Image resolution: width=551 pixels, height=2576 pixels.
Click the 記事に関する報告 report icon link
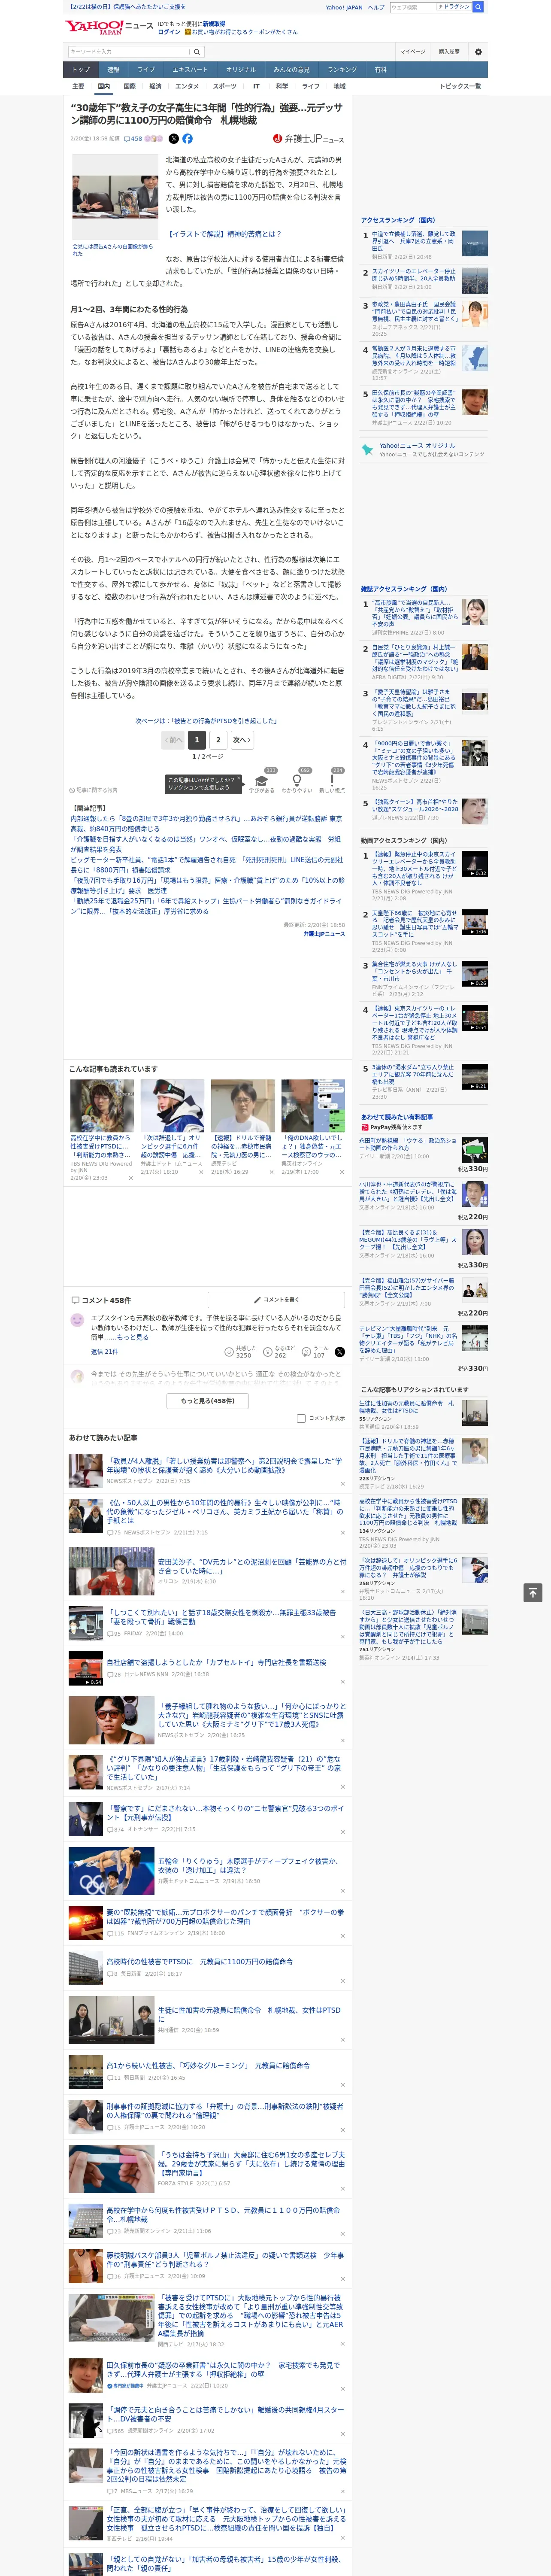93,790
